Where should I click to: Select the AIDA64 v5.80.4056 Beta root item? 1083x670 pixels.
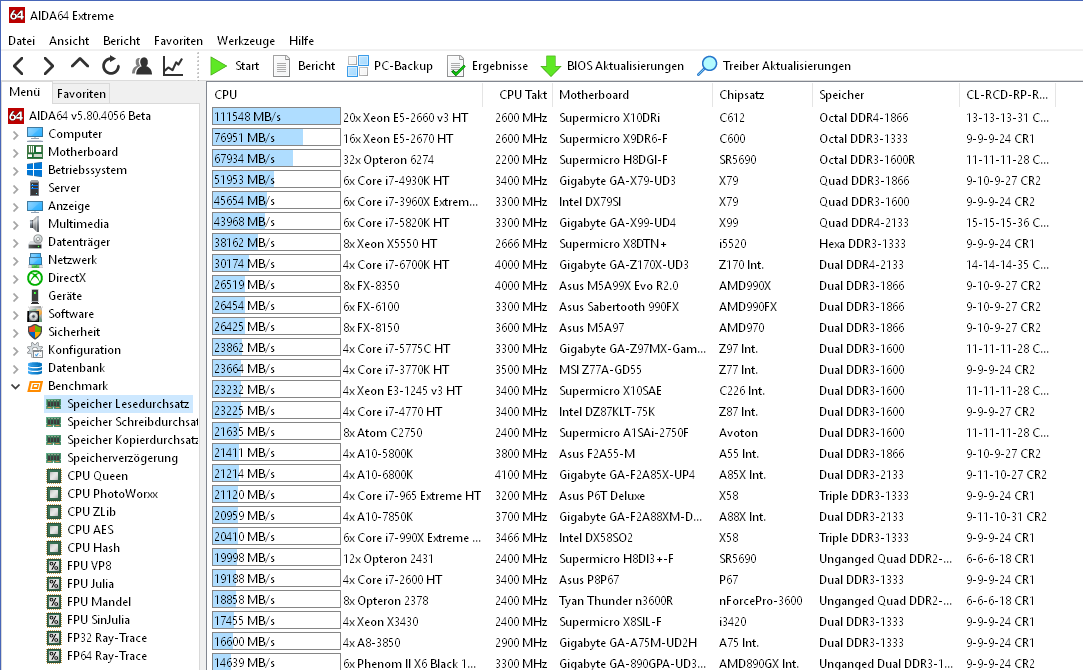(x=80, y=115)
